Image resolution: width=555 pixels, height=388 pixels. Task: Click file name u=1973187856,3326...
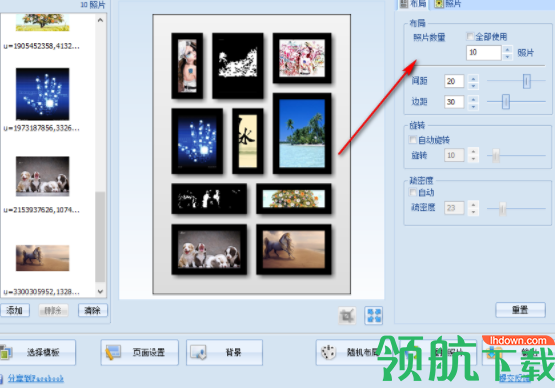41,128
